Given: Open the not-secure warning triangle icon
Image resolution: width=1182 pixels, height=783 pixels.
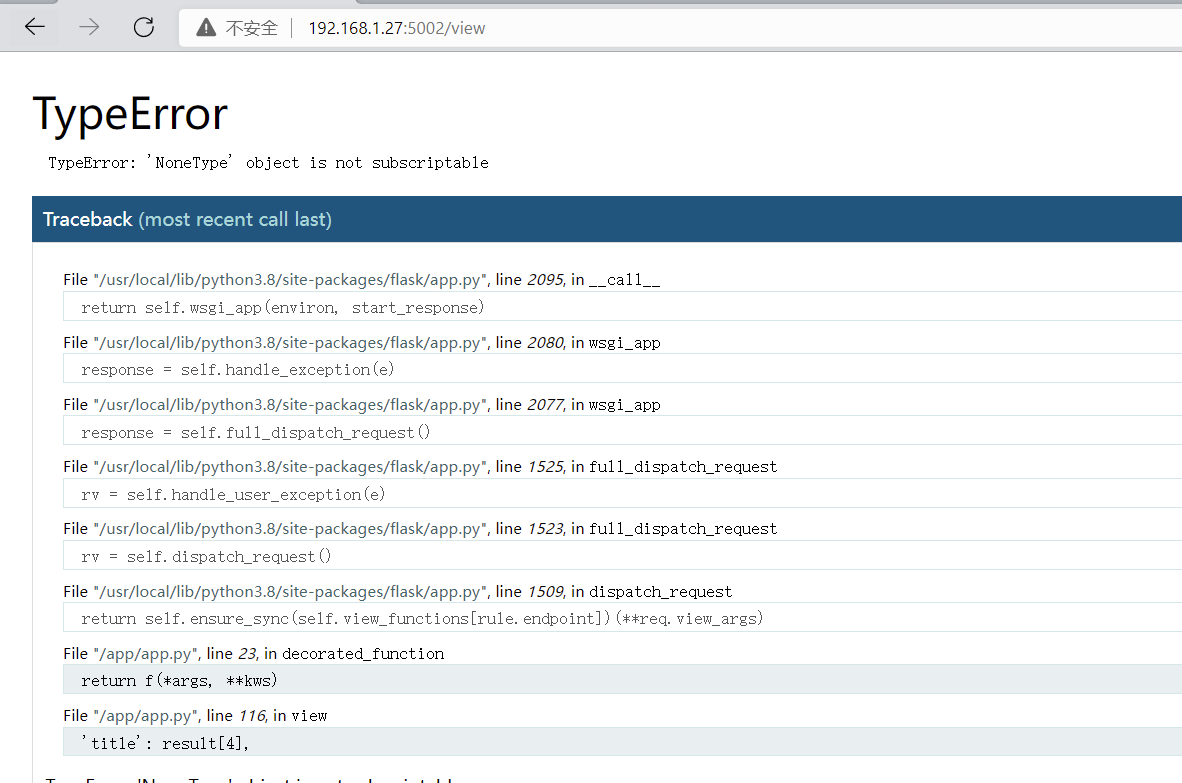Looking at the screenshot, I should point(206,28).
